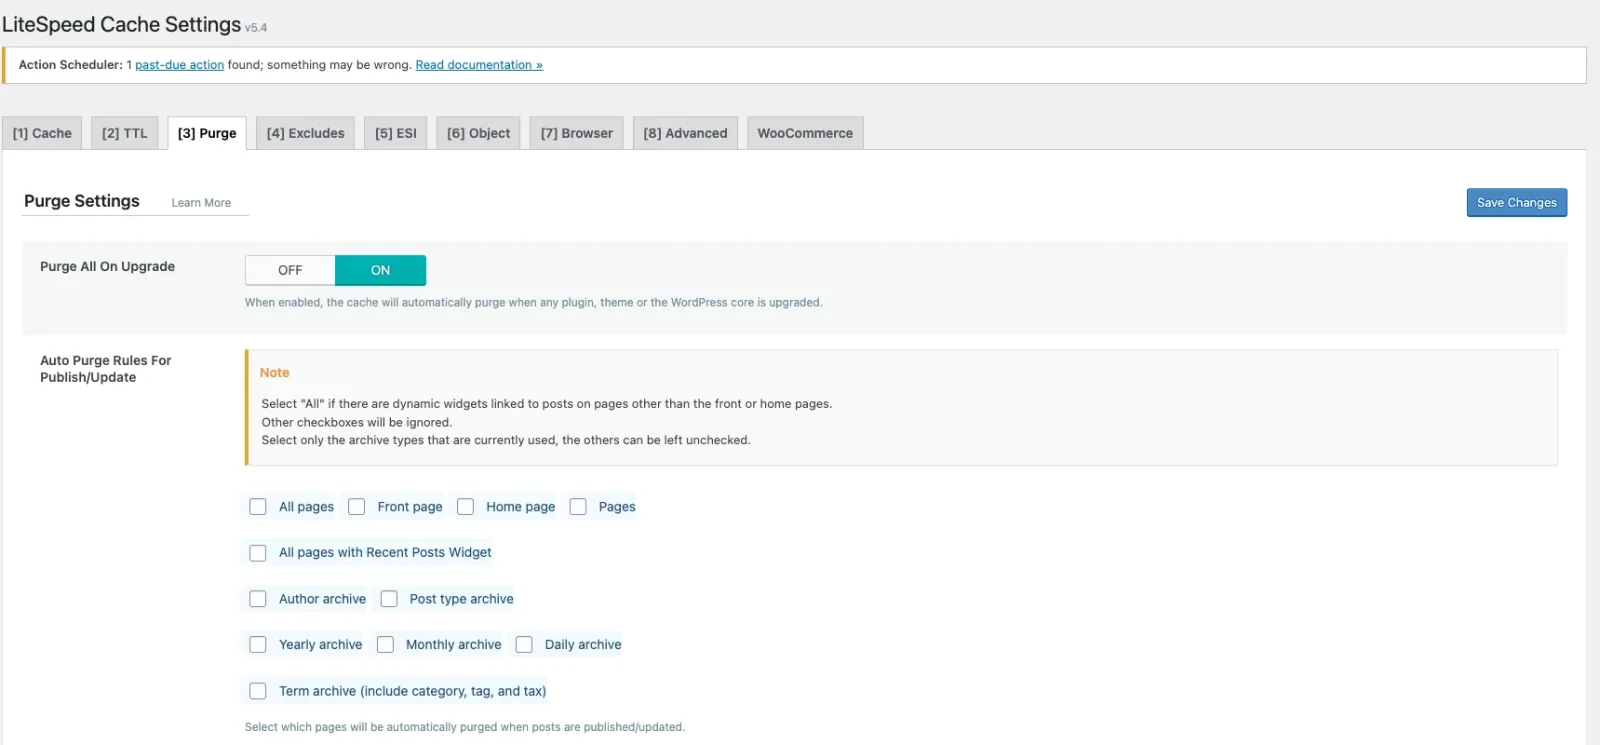Follow the Read documentation link
The height and width of the screenshot is (745, 1600).
[479, 65]
